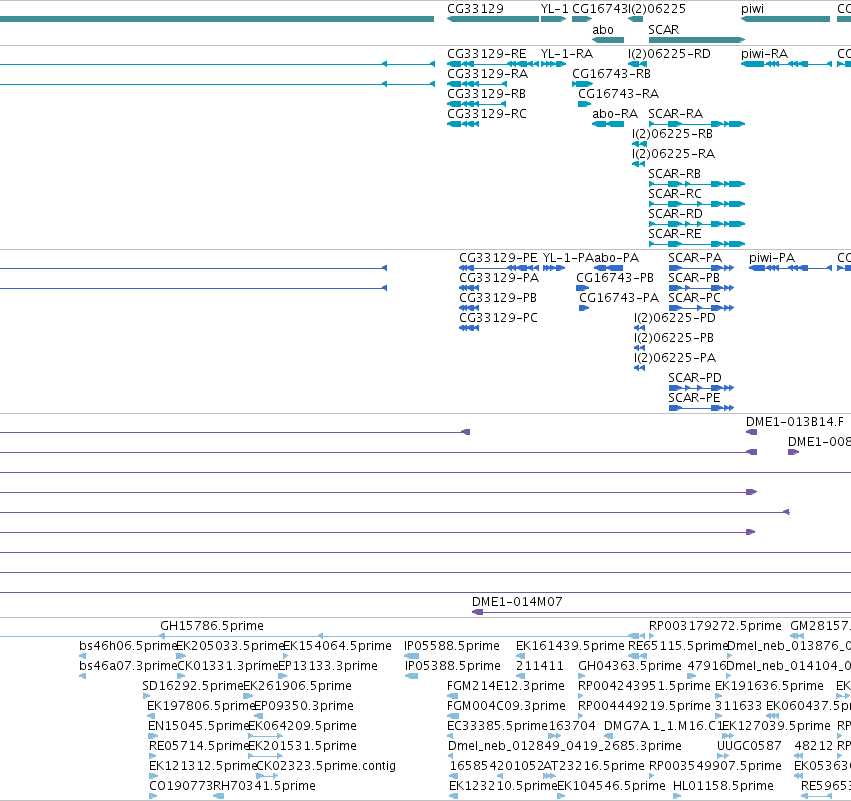Select protein label SCAR-PA
Viewport: 851px width, 801px height.
point(695,258)
